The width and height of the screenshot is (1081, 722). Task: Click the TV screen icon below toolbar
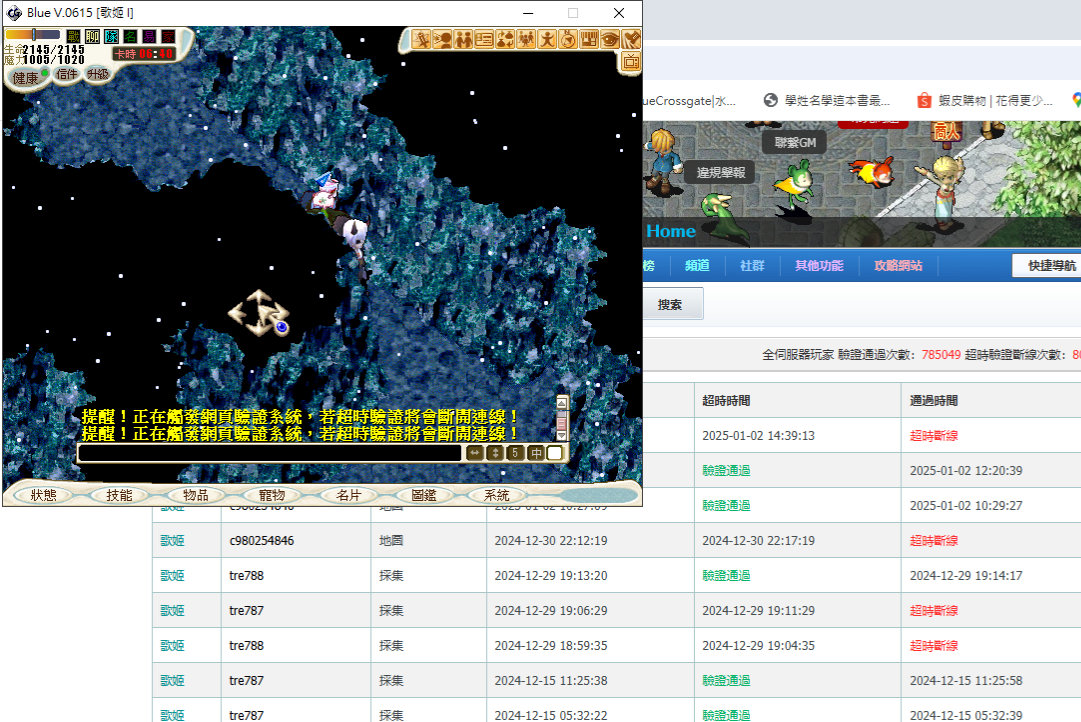click(630, 63)
